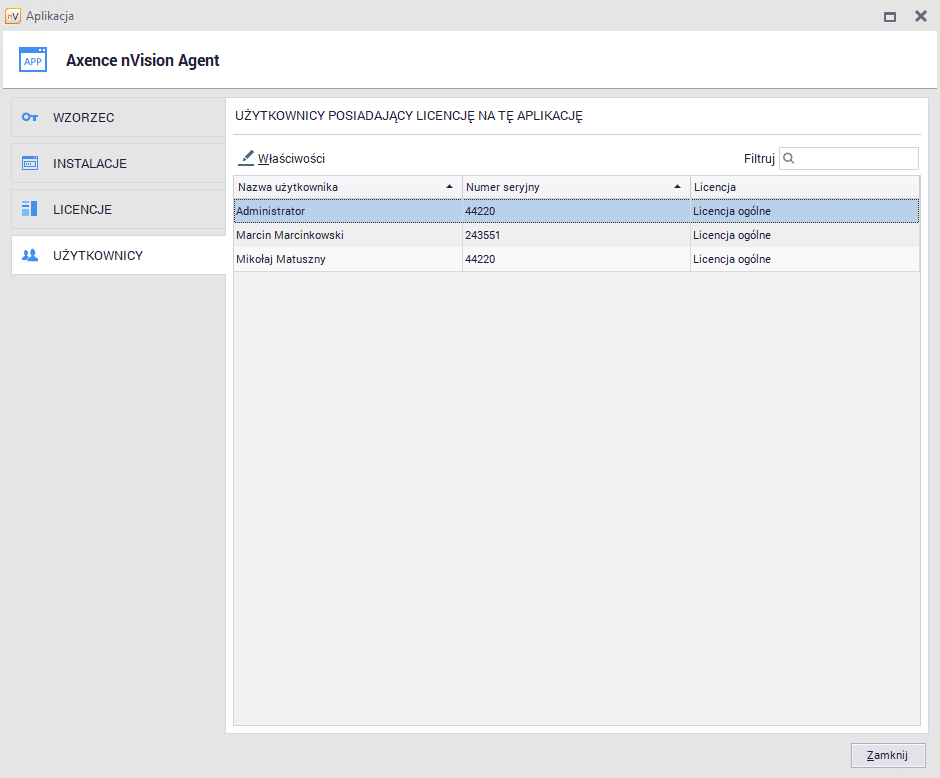Toggle sort arrow on Numer seryjny column
The image size is (940, 778).
click(x=678, y=187)
